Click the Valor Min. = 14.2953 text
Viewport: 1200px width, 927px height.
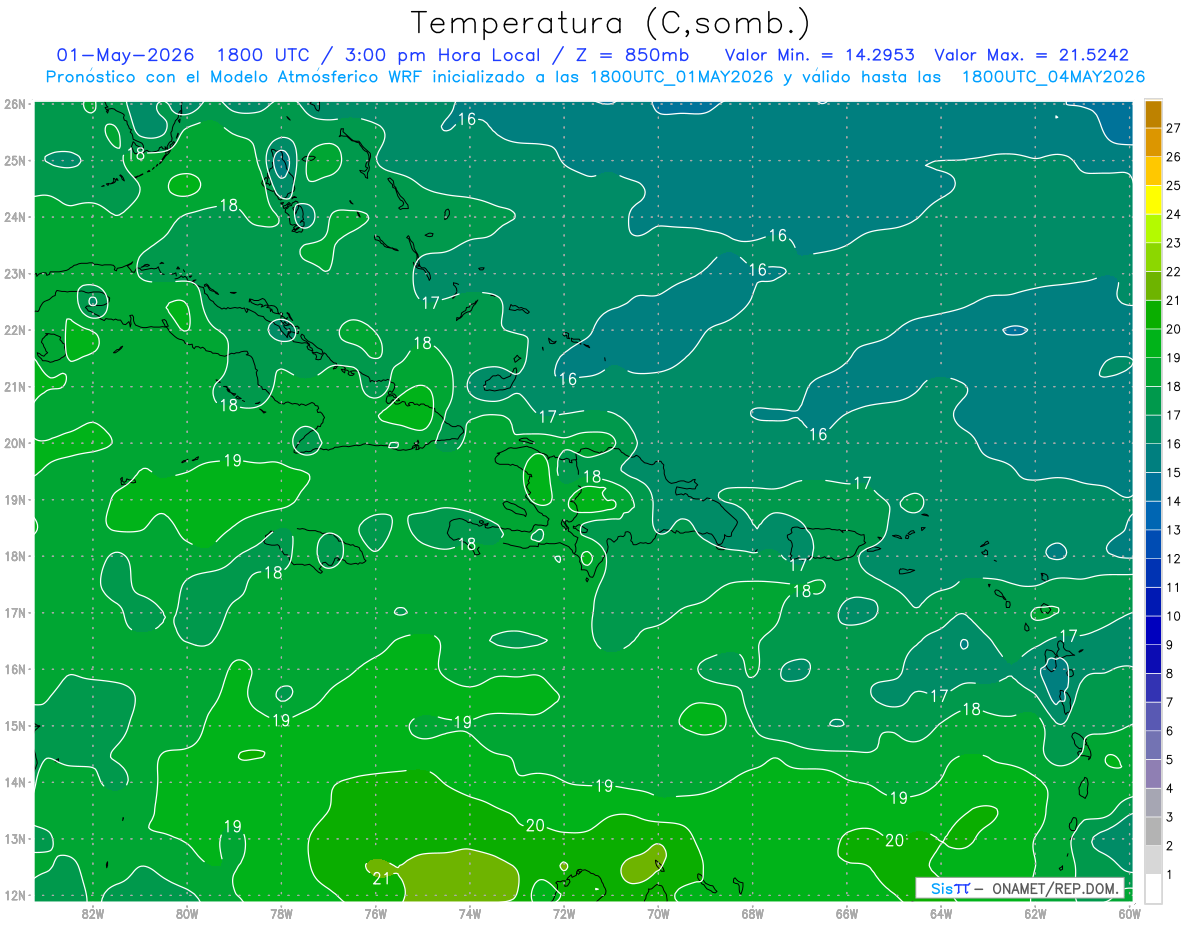(821, 55)
